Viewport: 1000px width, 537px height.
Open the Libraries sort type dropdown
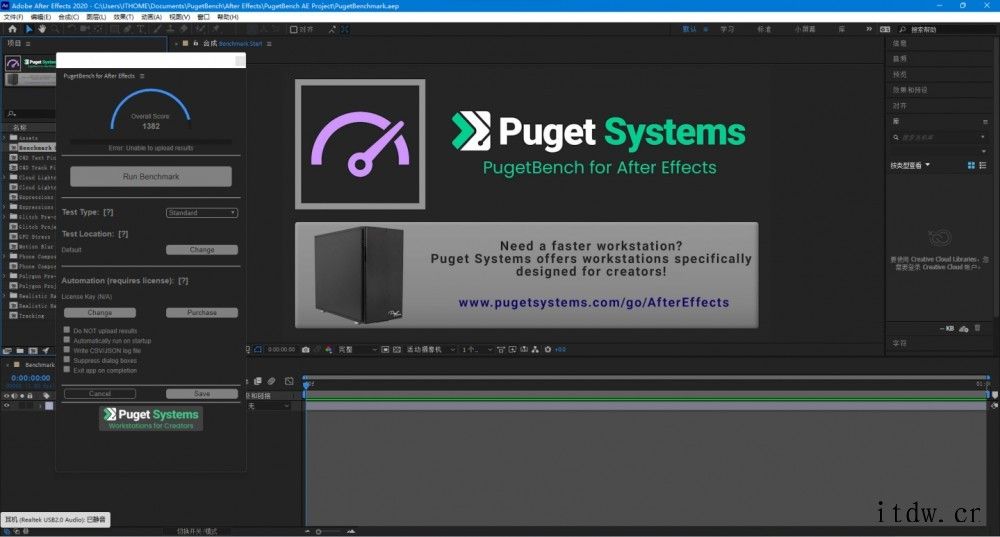pos(910,165)
